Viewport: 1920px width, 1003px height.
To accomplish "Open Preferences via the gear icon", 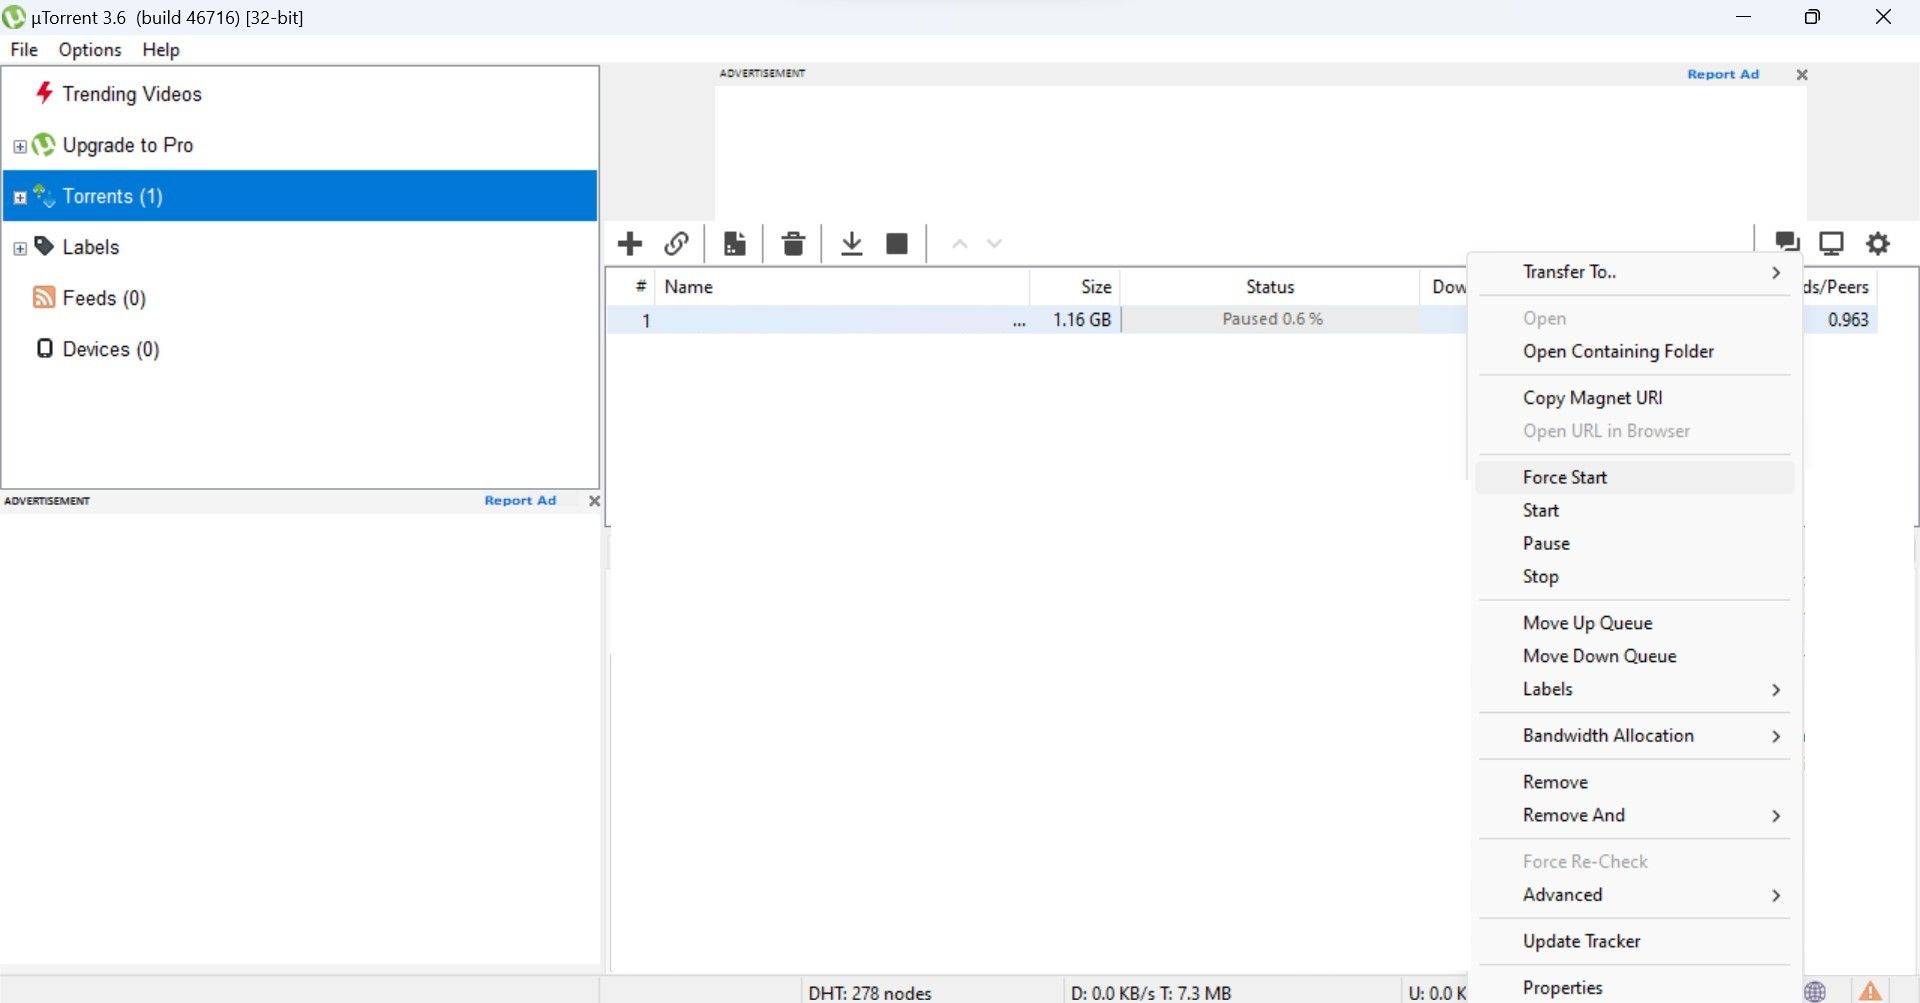I will (1878, 243).
